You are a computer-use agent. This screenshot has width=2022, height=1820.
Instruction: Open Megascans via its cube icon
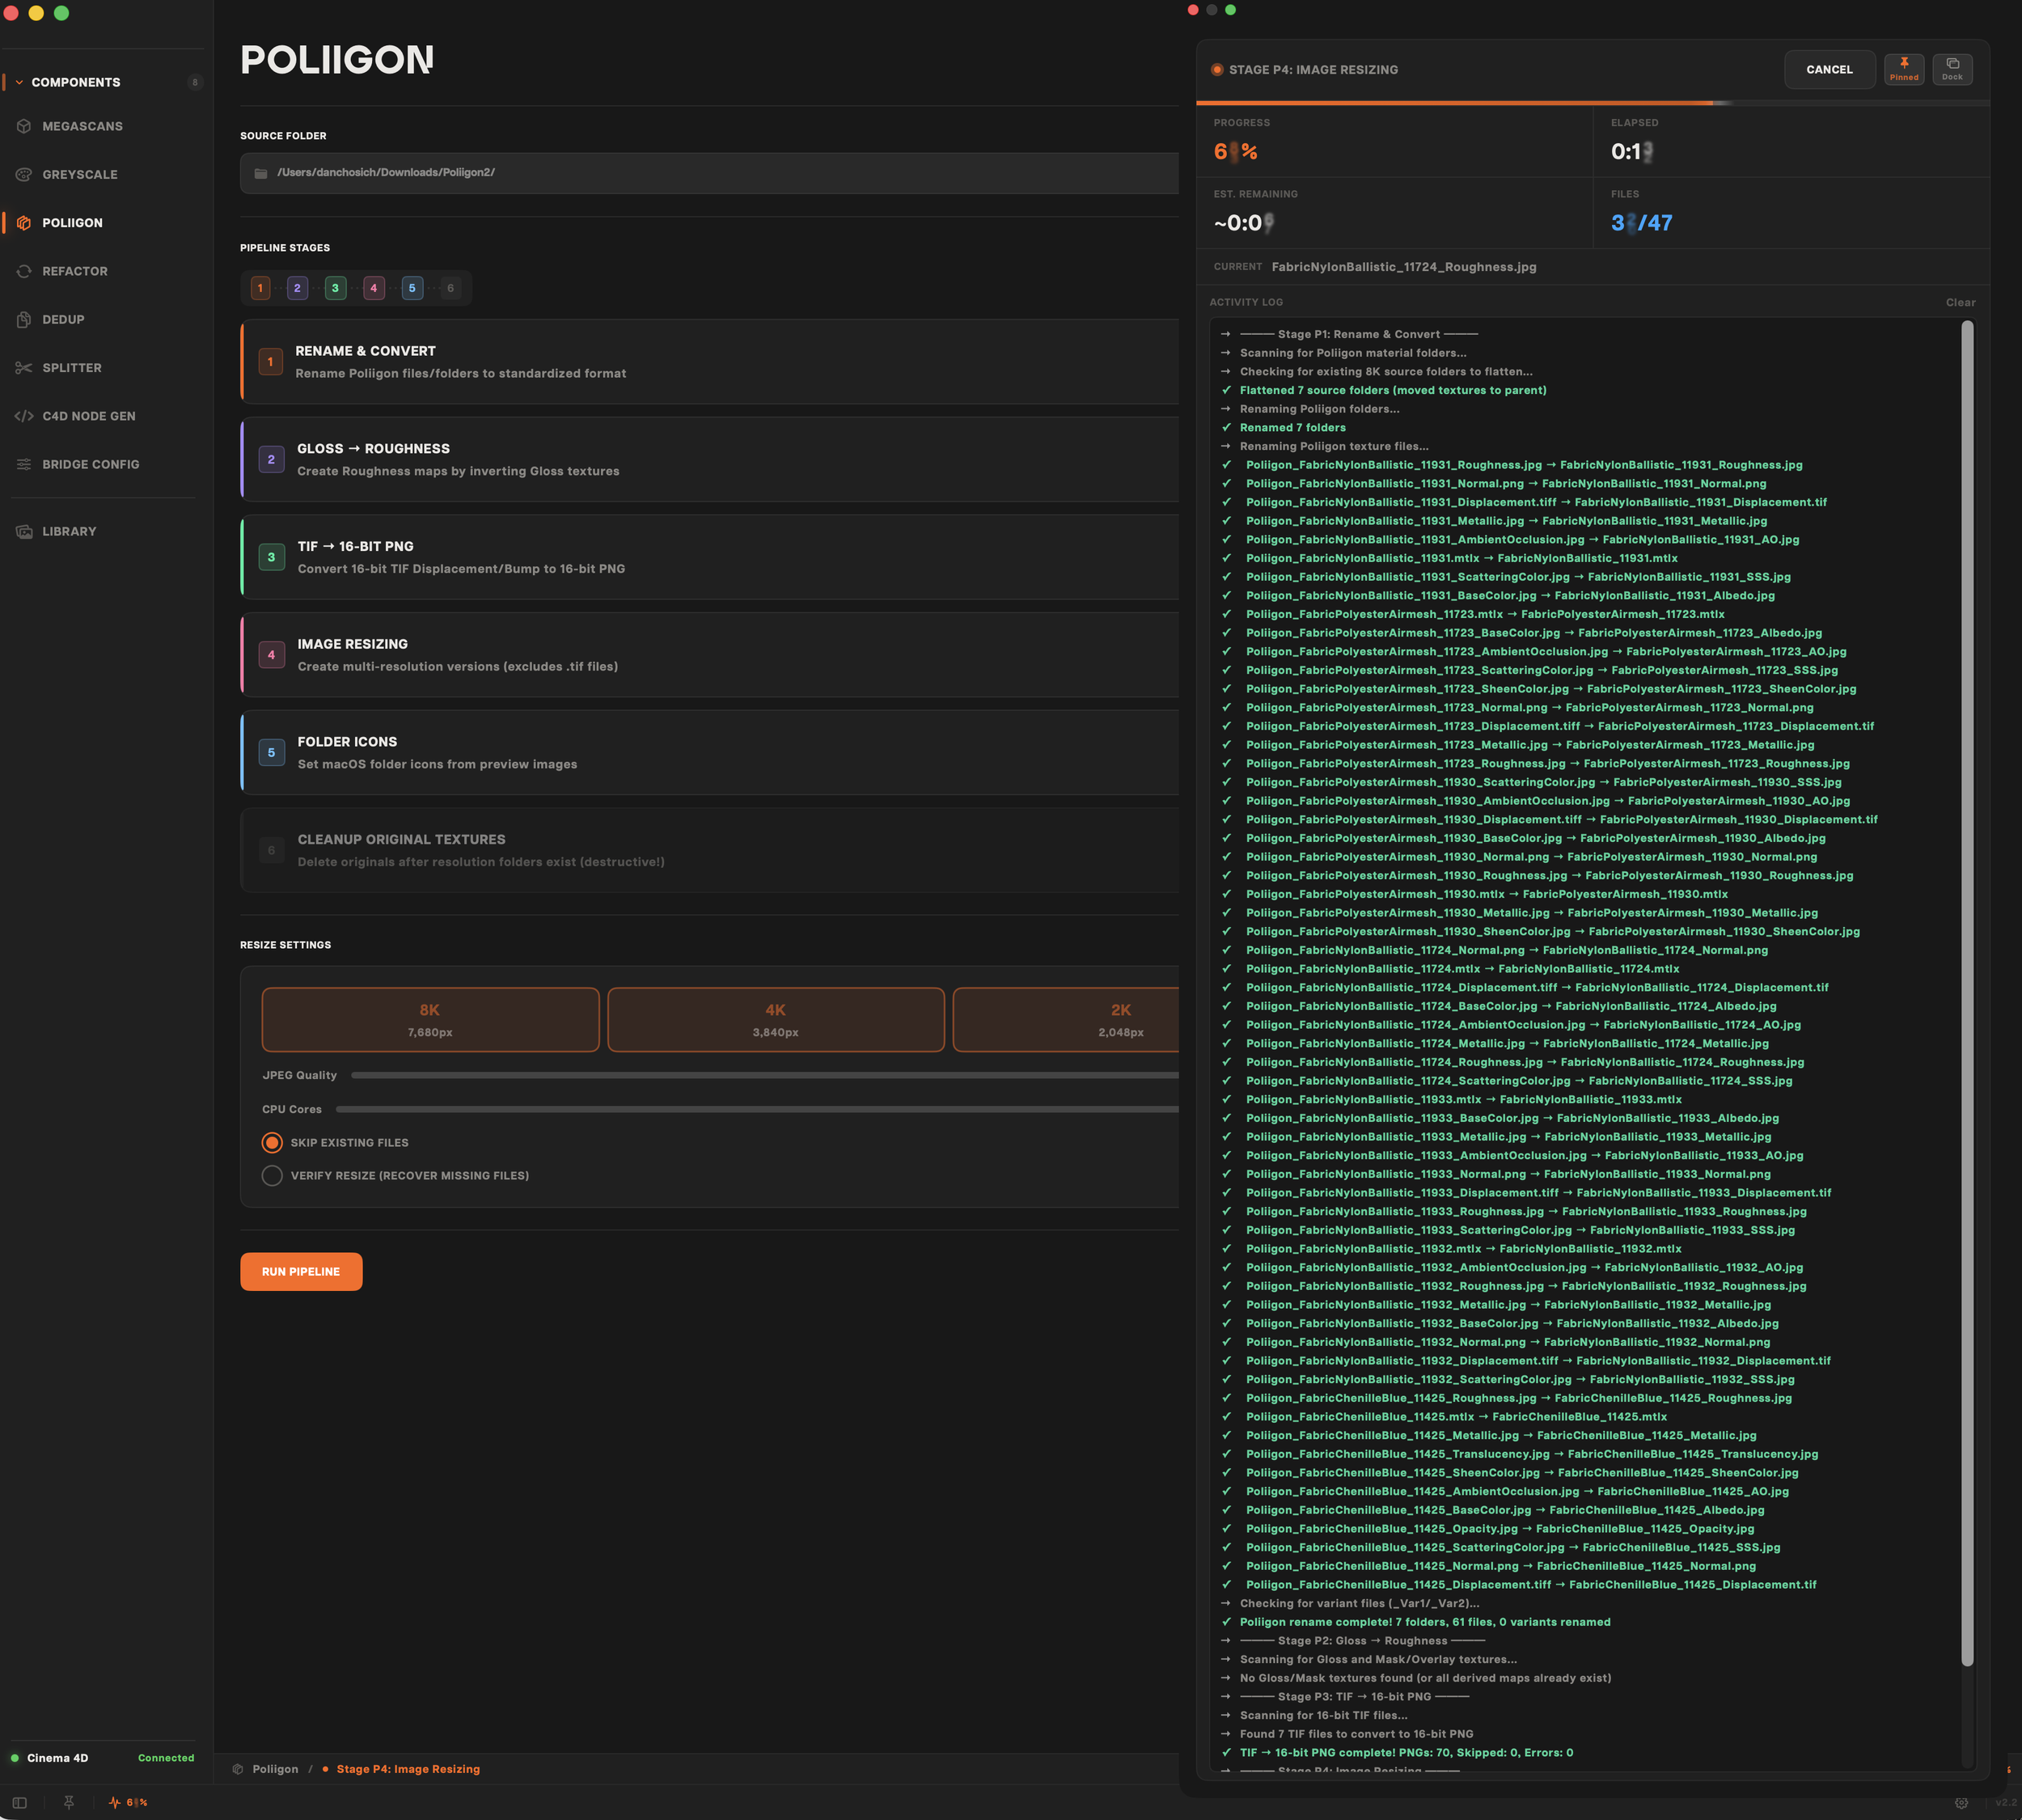24,126
